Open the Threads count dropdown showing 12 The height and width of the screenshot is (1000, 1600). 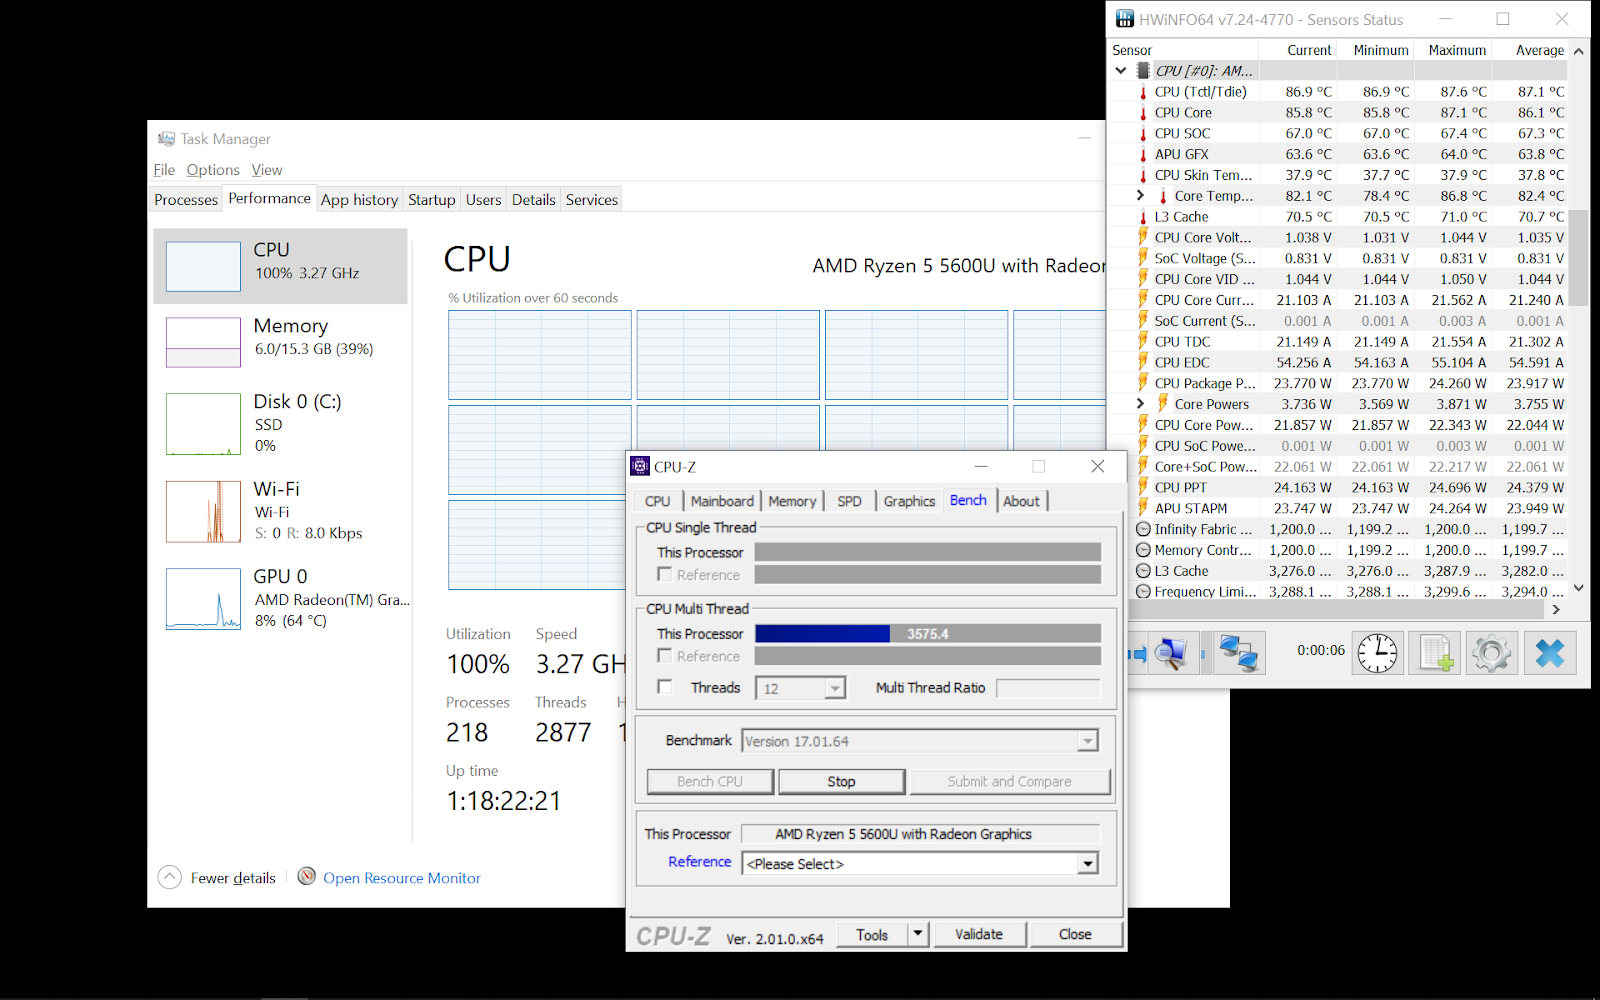pos(802,688)
